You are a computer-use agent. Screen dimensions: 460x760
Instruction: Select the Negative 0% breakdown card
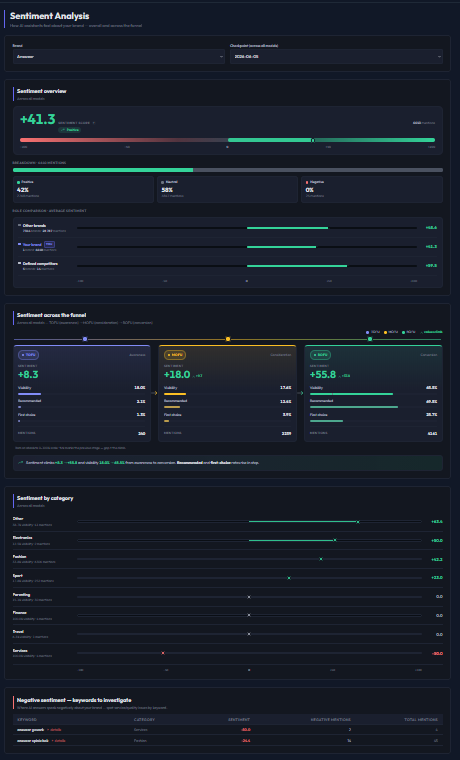(372, 189)
